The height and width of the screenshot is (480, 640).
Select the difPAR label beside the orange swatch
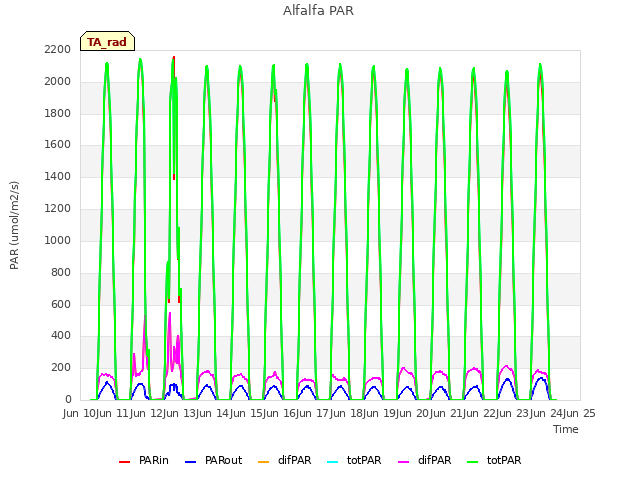[x=294, y=460]
